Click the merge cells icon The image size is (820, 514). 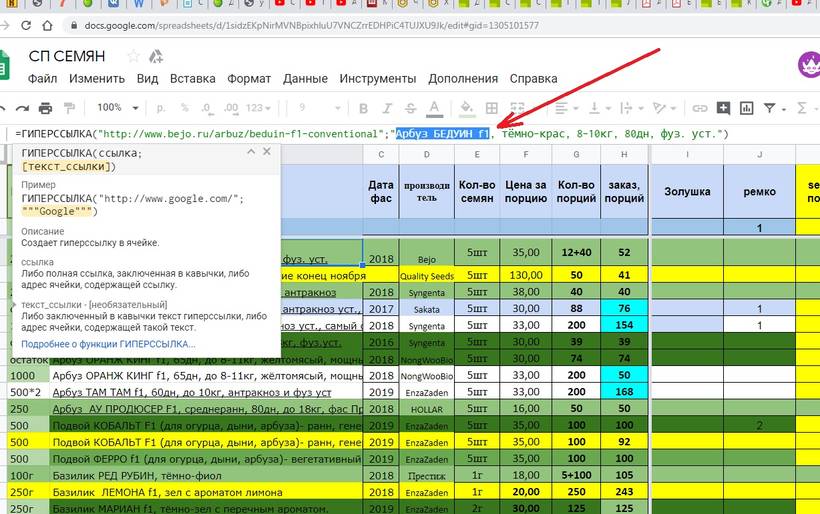(517, 108)
